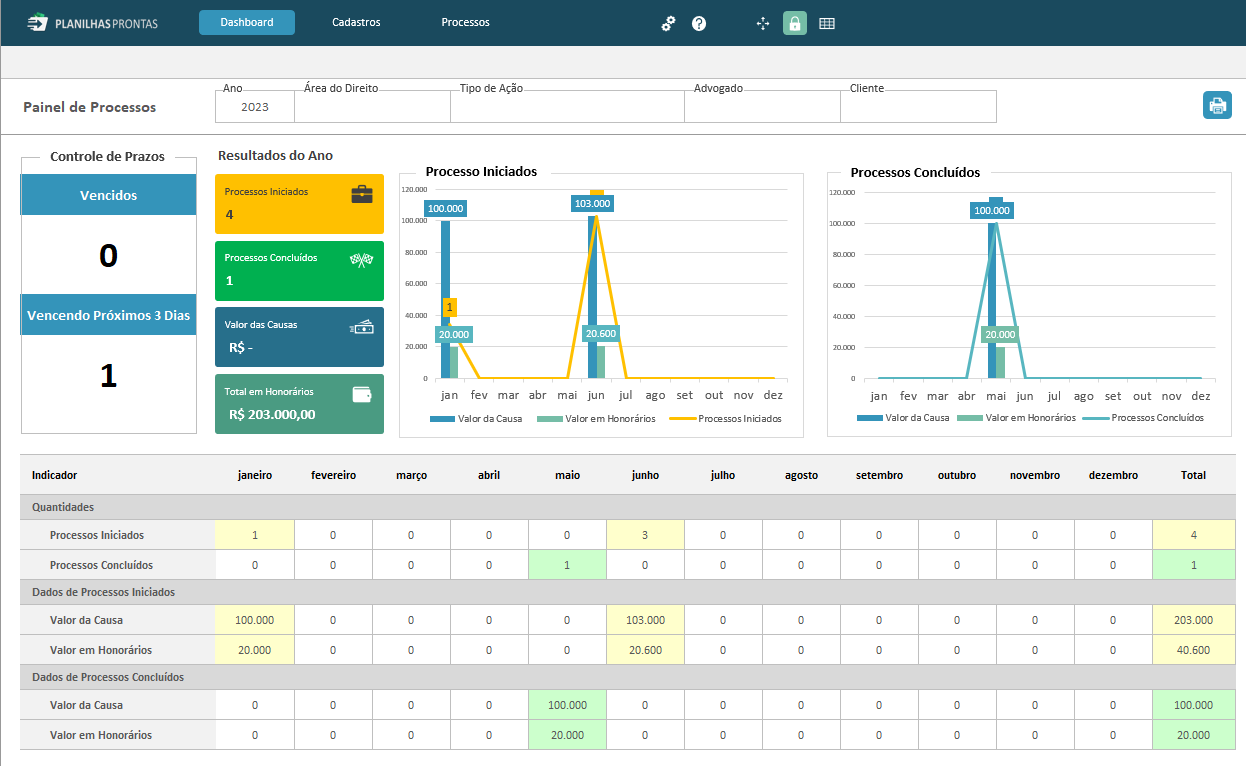This screenshot has width=1246, height=766.
Task: Click the printer icon
Action: click(x=1217, y=105)
